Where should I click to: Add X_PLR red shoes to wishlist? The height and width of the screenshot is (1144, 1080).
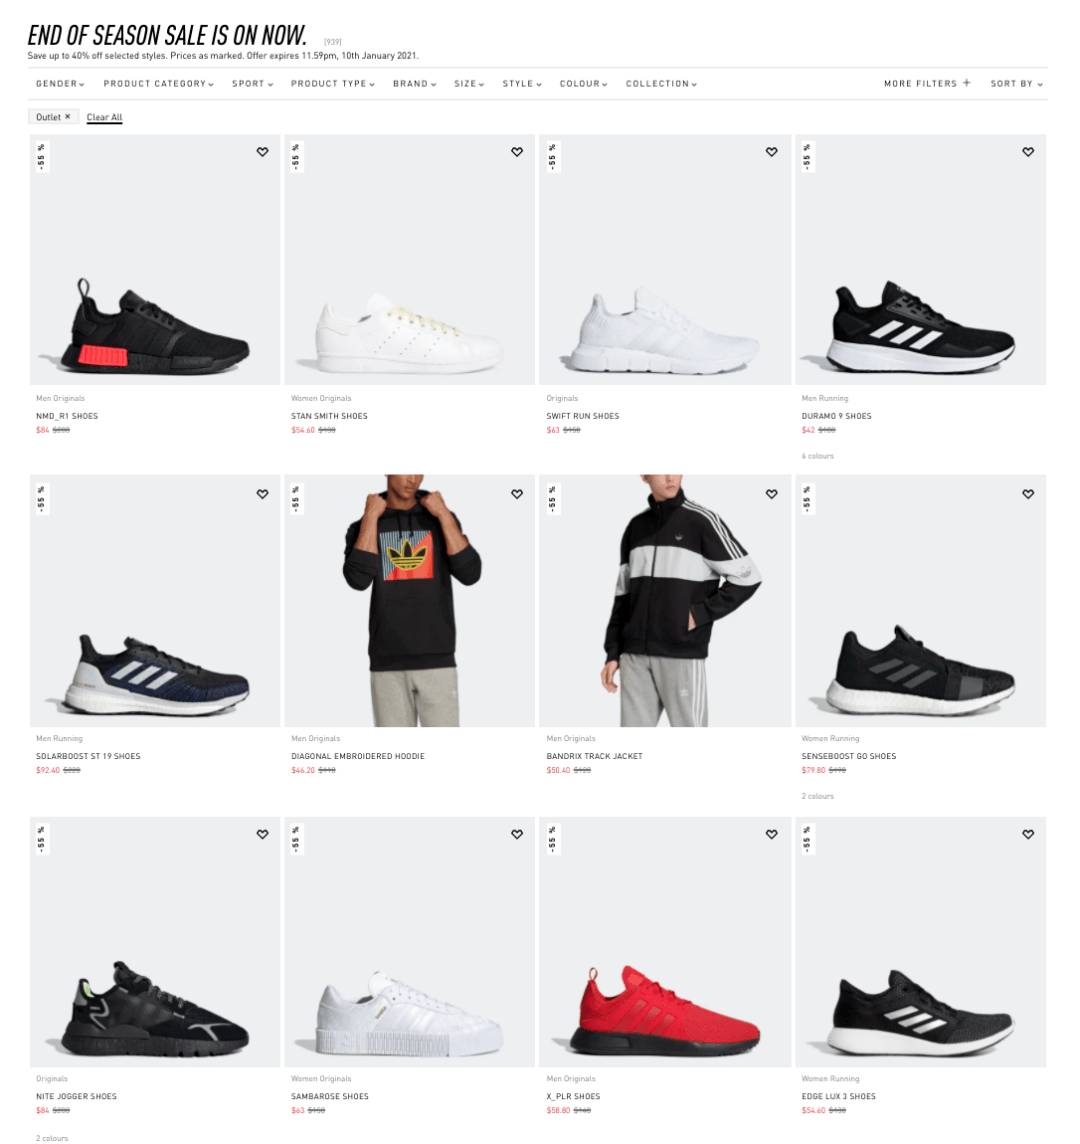tap(771, 834)
